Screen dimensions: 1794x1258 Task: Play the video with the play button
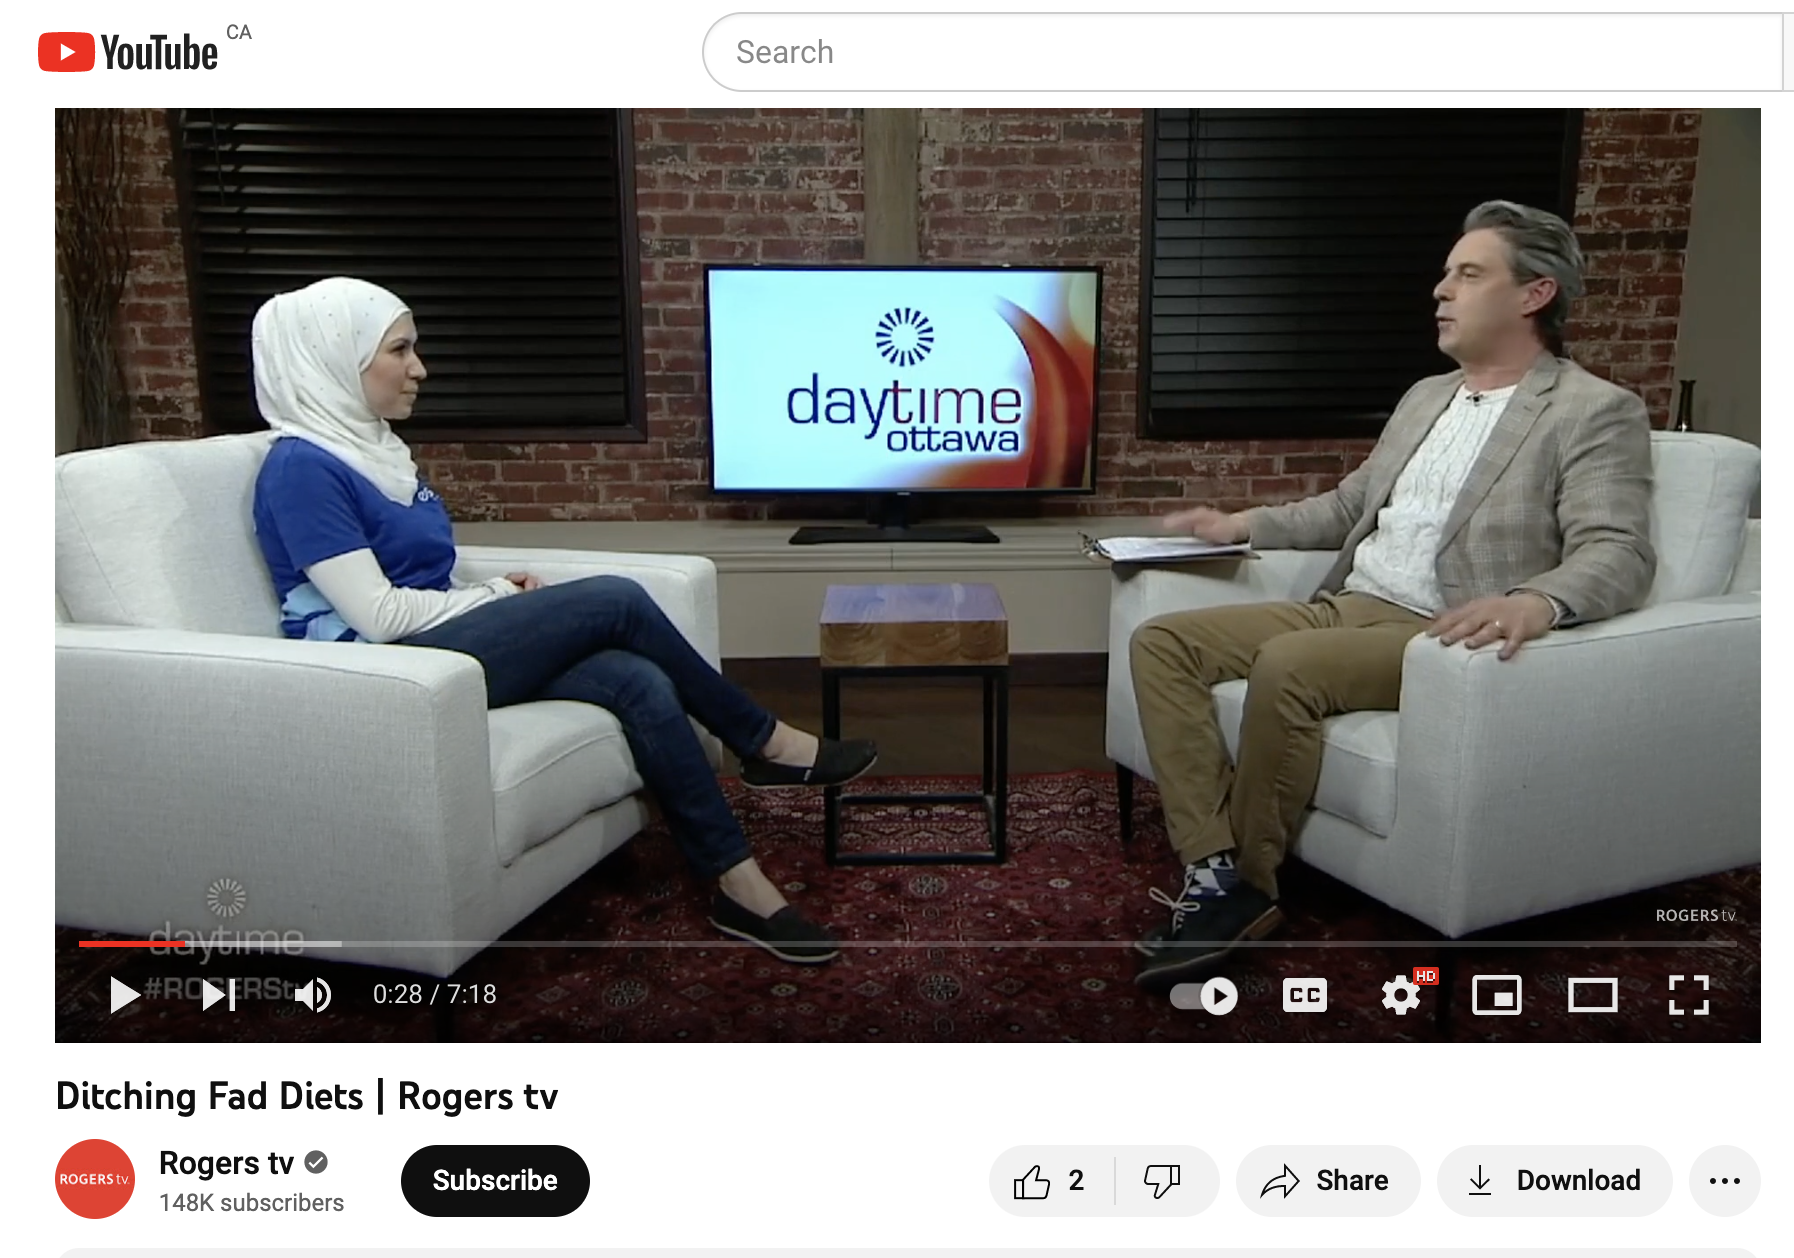(x=124, y=994)
